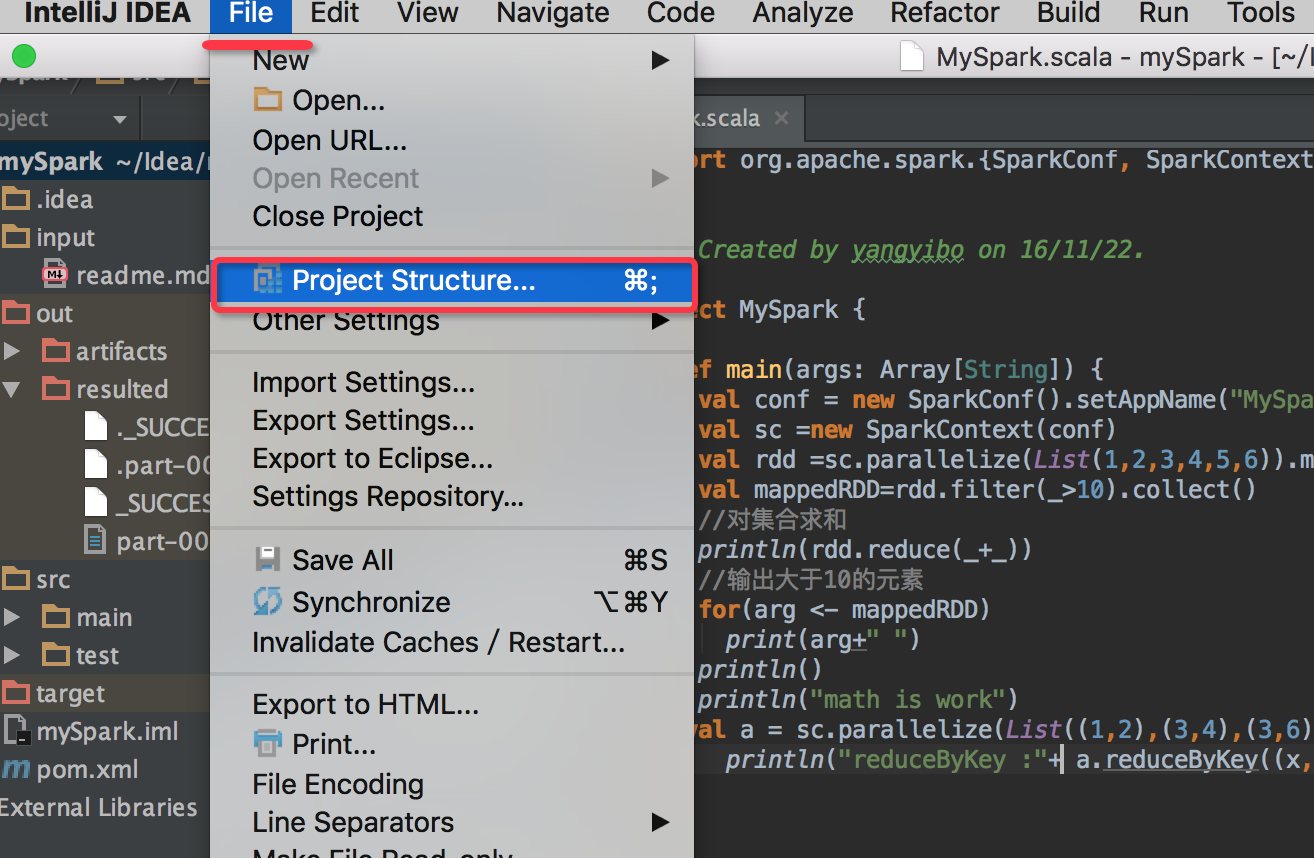The height and width of the screenshot is (858, 1314).
Task: Click the line with new SparkContext(conf)
Action: point(907,429)
